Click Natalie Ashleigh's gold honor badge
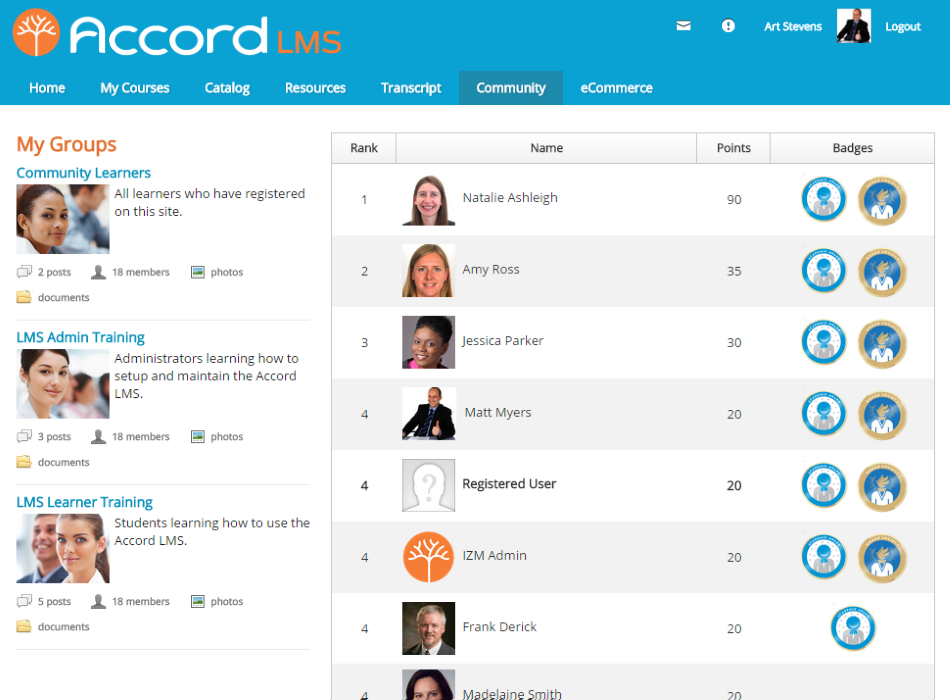The height and width of the screenshot is (700, 950). (x=882, y=201)
